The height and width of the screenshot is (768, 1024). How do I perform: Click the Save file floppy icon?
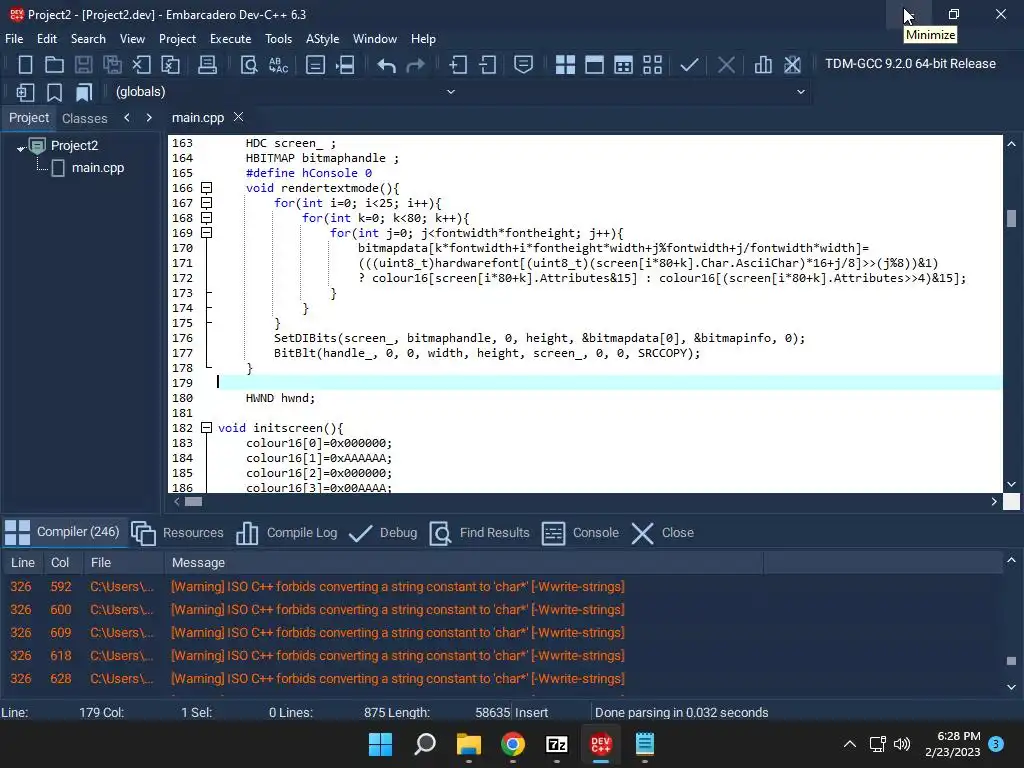[84, 65]
